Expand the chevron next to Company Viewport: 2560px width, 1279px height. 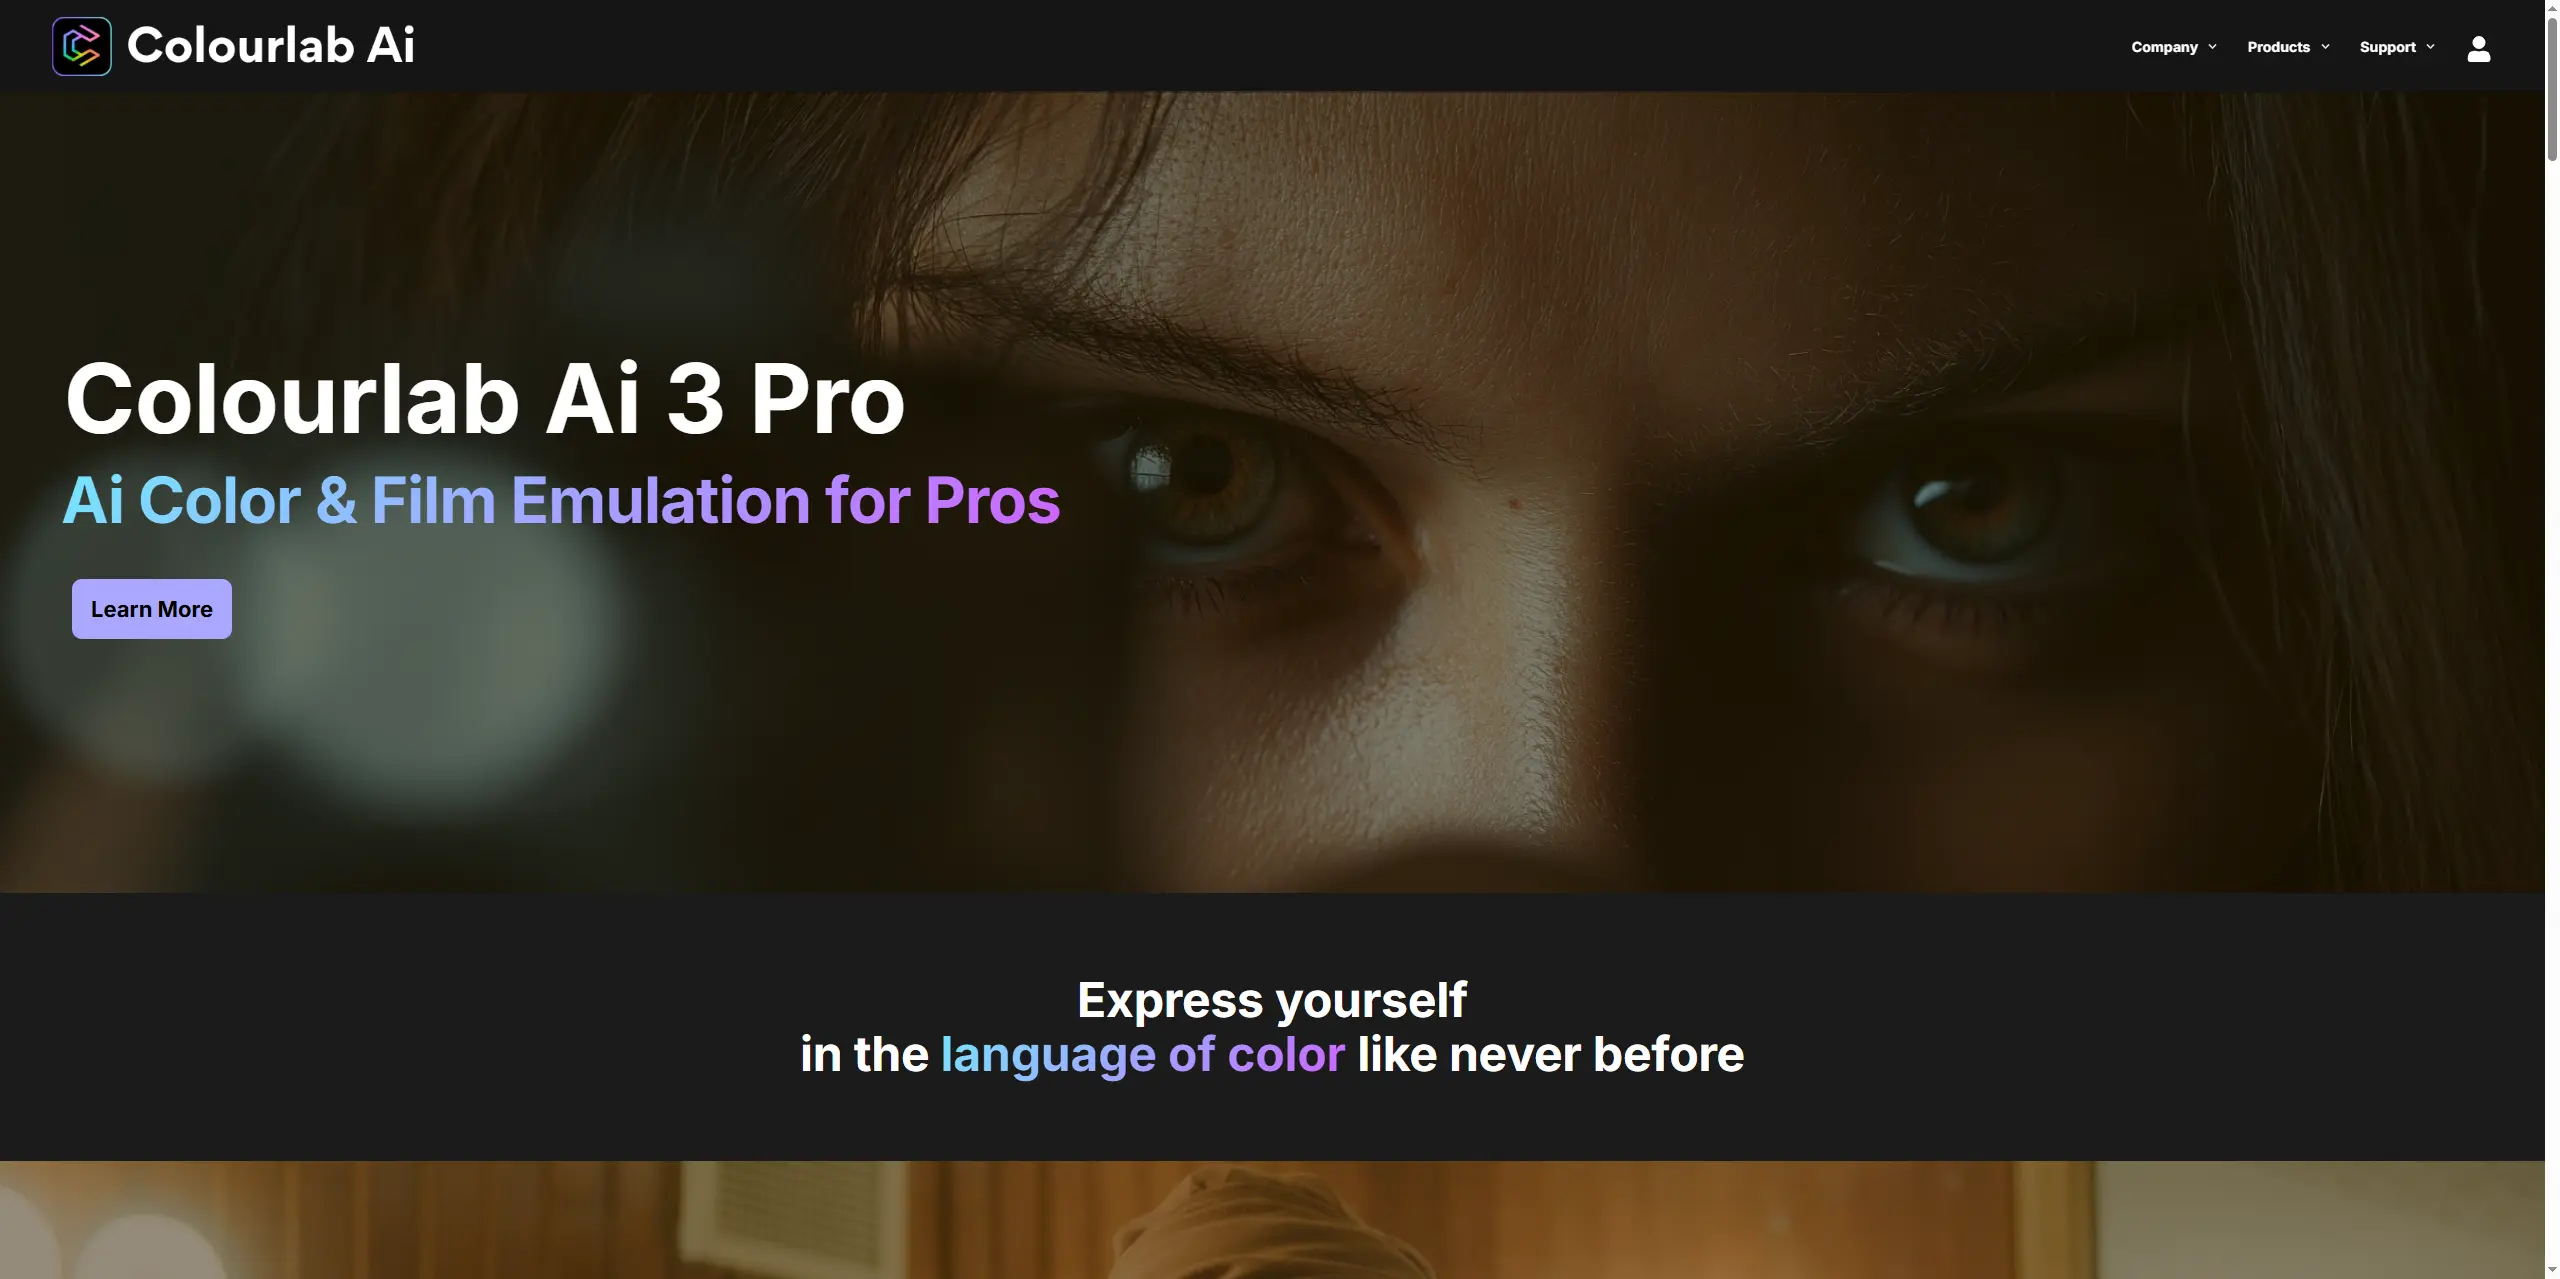2212,47
